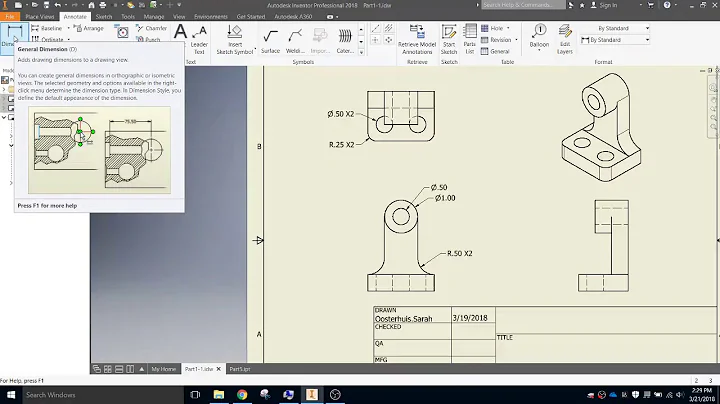
Task: Switch to the Place Views tab
Action: click(39, 17)
